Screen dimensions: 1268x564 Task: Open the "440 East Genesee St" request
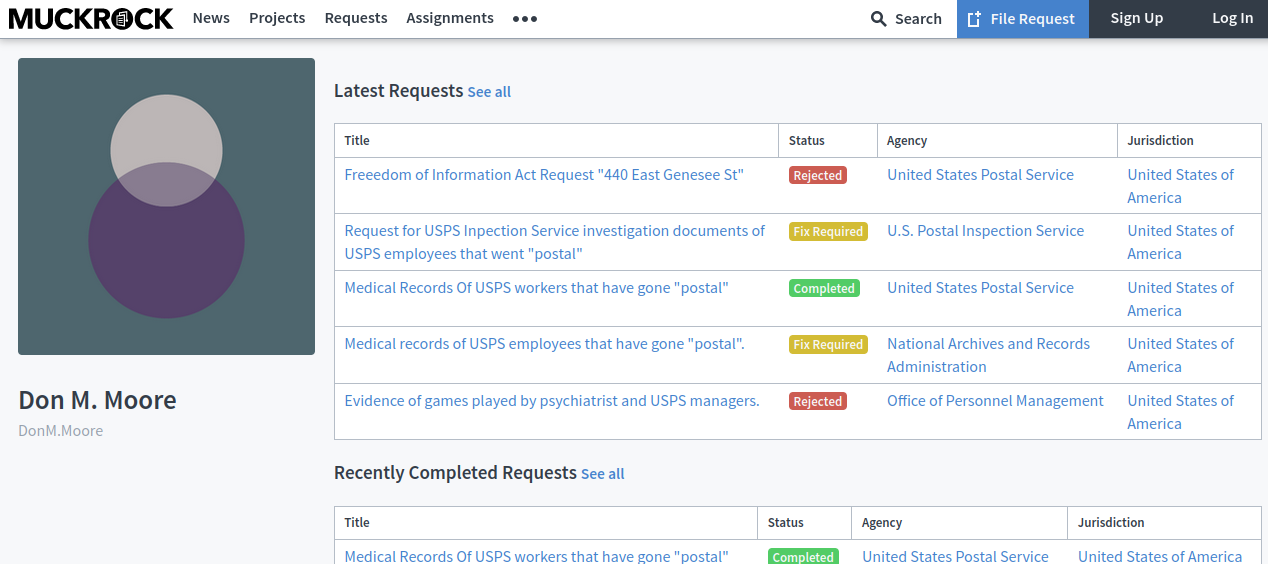click(544, 175)
